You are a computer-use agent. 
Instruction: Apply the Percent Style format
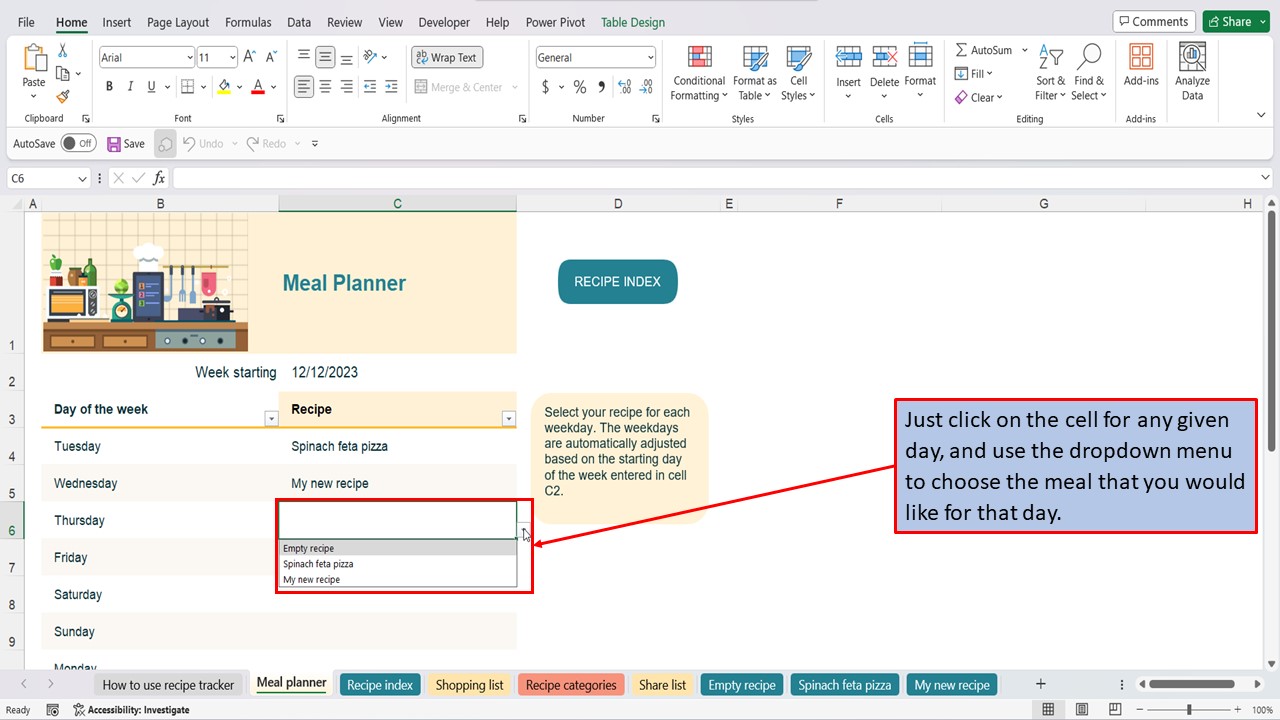click(x=579, y=87)
